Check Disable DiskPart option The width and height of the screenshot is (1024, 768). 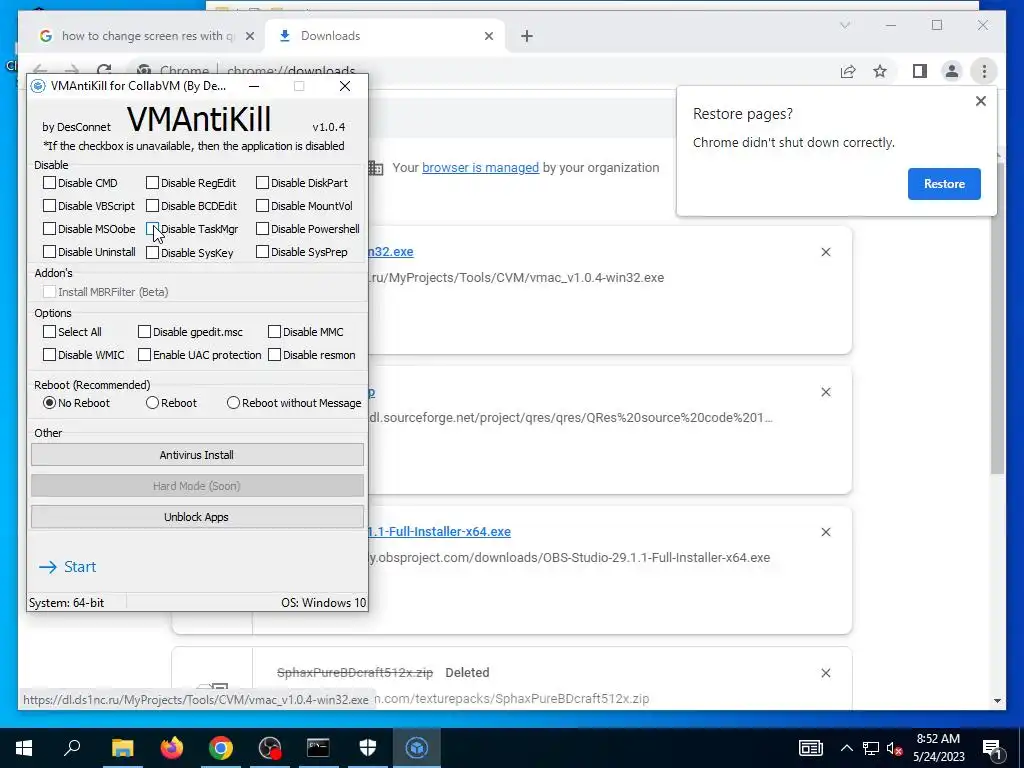click(262, 183)
